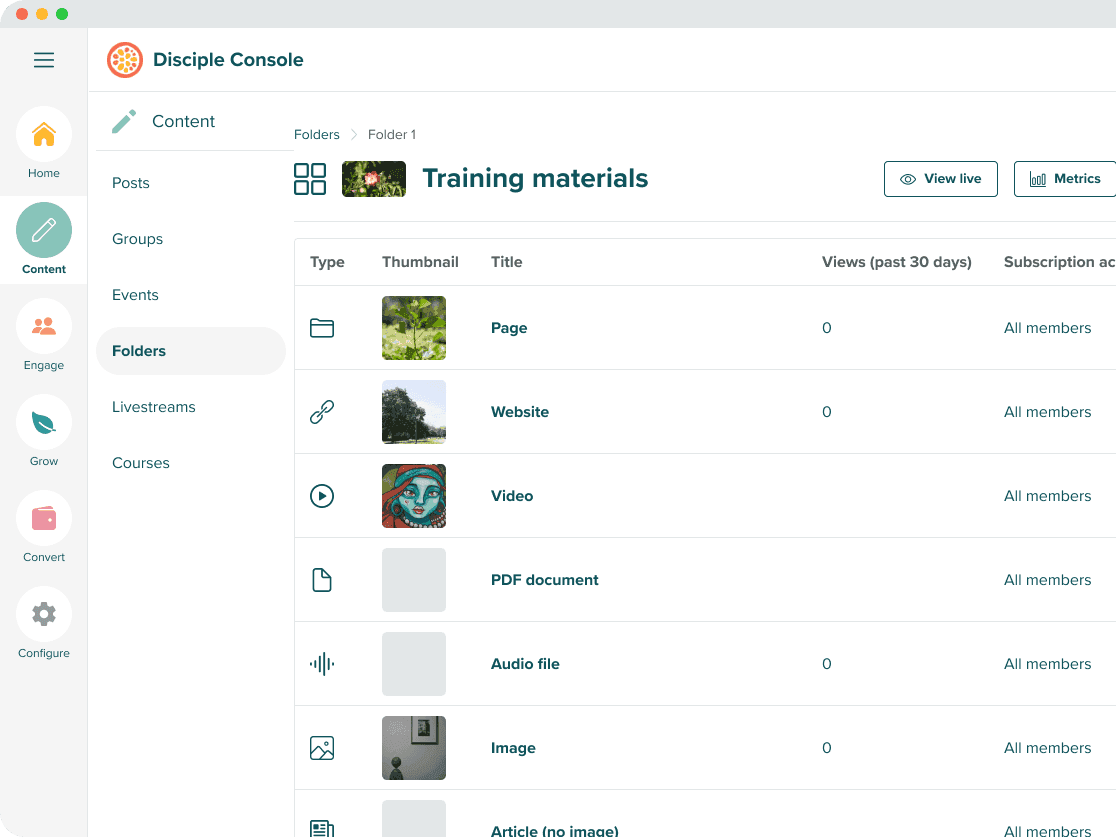Open the Metrics button
This screenshot has height=837, width=1116.
tap(1065, 179)
